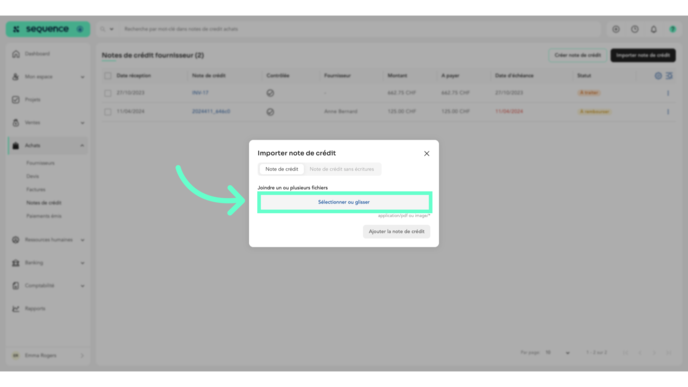Click the clock history icon in header
This screenshot has width=688, height=387.
[x=634, y=29]
